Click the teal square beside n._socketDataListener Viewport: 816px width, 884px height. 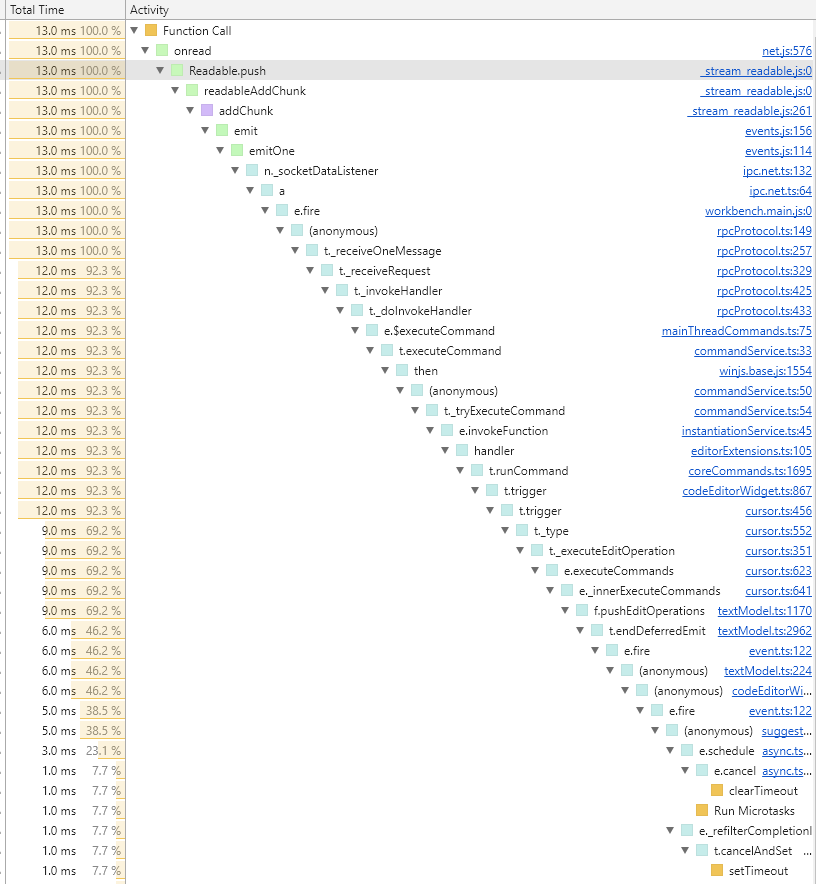[x=252, y=170]
